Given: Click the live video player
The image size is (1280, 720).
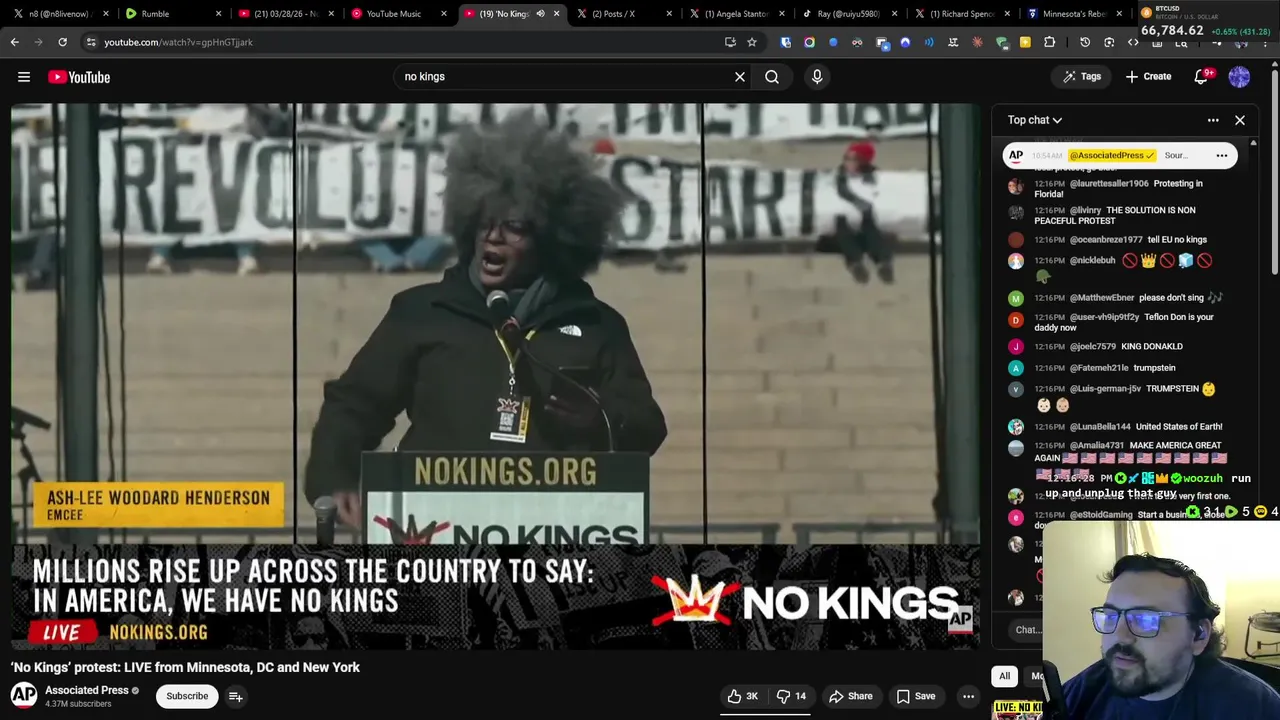Looking at the screenshot, I should tap(496, 376).
